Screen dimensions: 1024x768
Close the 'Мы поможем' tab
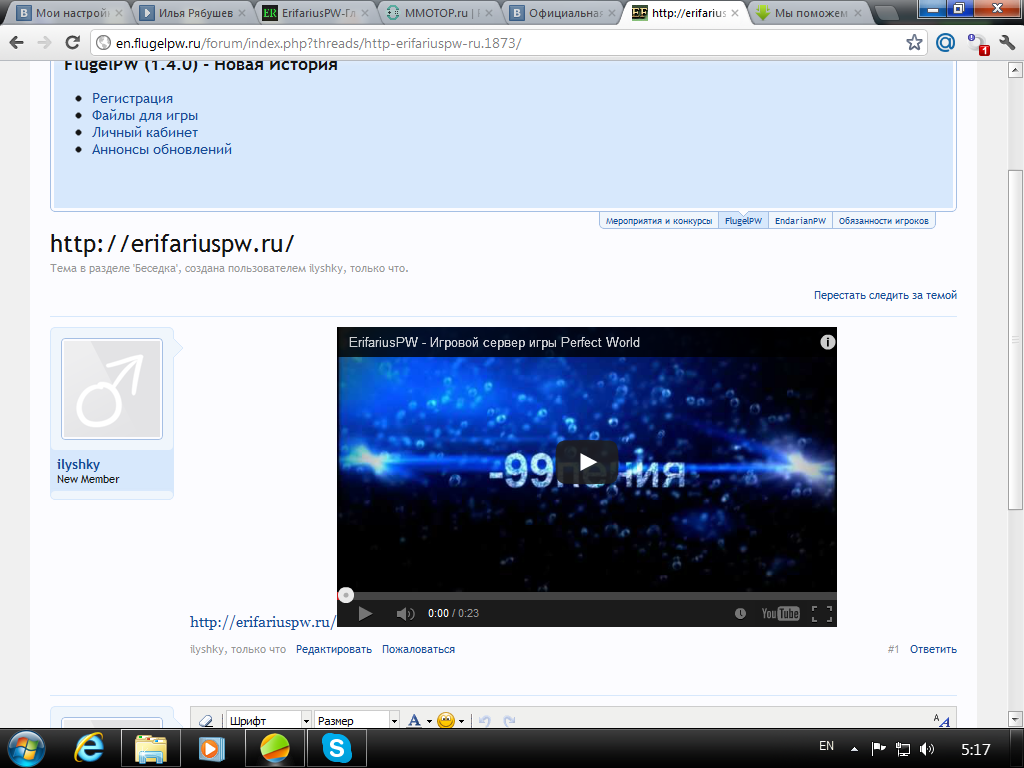coord(858,13)
